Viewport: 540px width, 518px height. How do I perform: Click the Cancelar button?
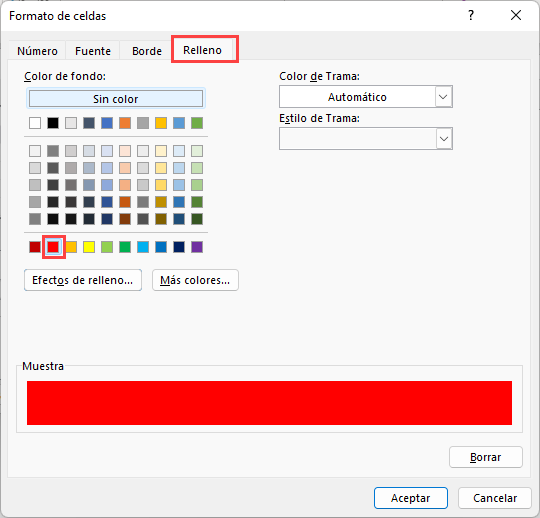[495, 498]
